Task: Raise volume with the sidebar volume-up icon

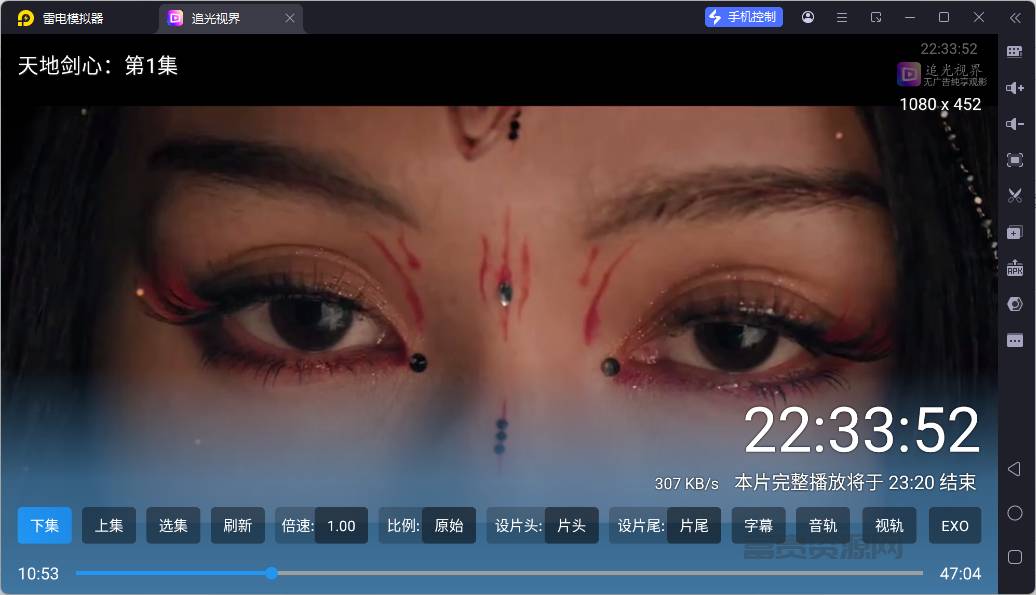Action: [x=1015, y=88]
